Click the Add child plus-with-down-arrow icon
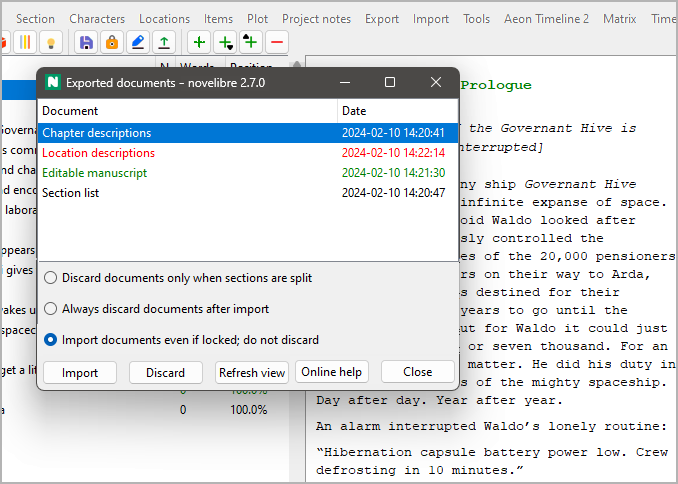 (225, 42)
